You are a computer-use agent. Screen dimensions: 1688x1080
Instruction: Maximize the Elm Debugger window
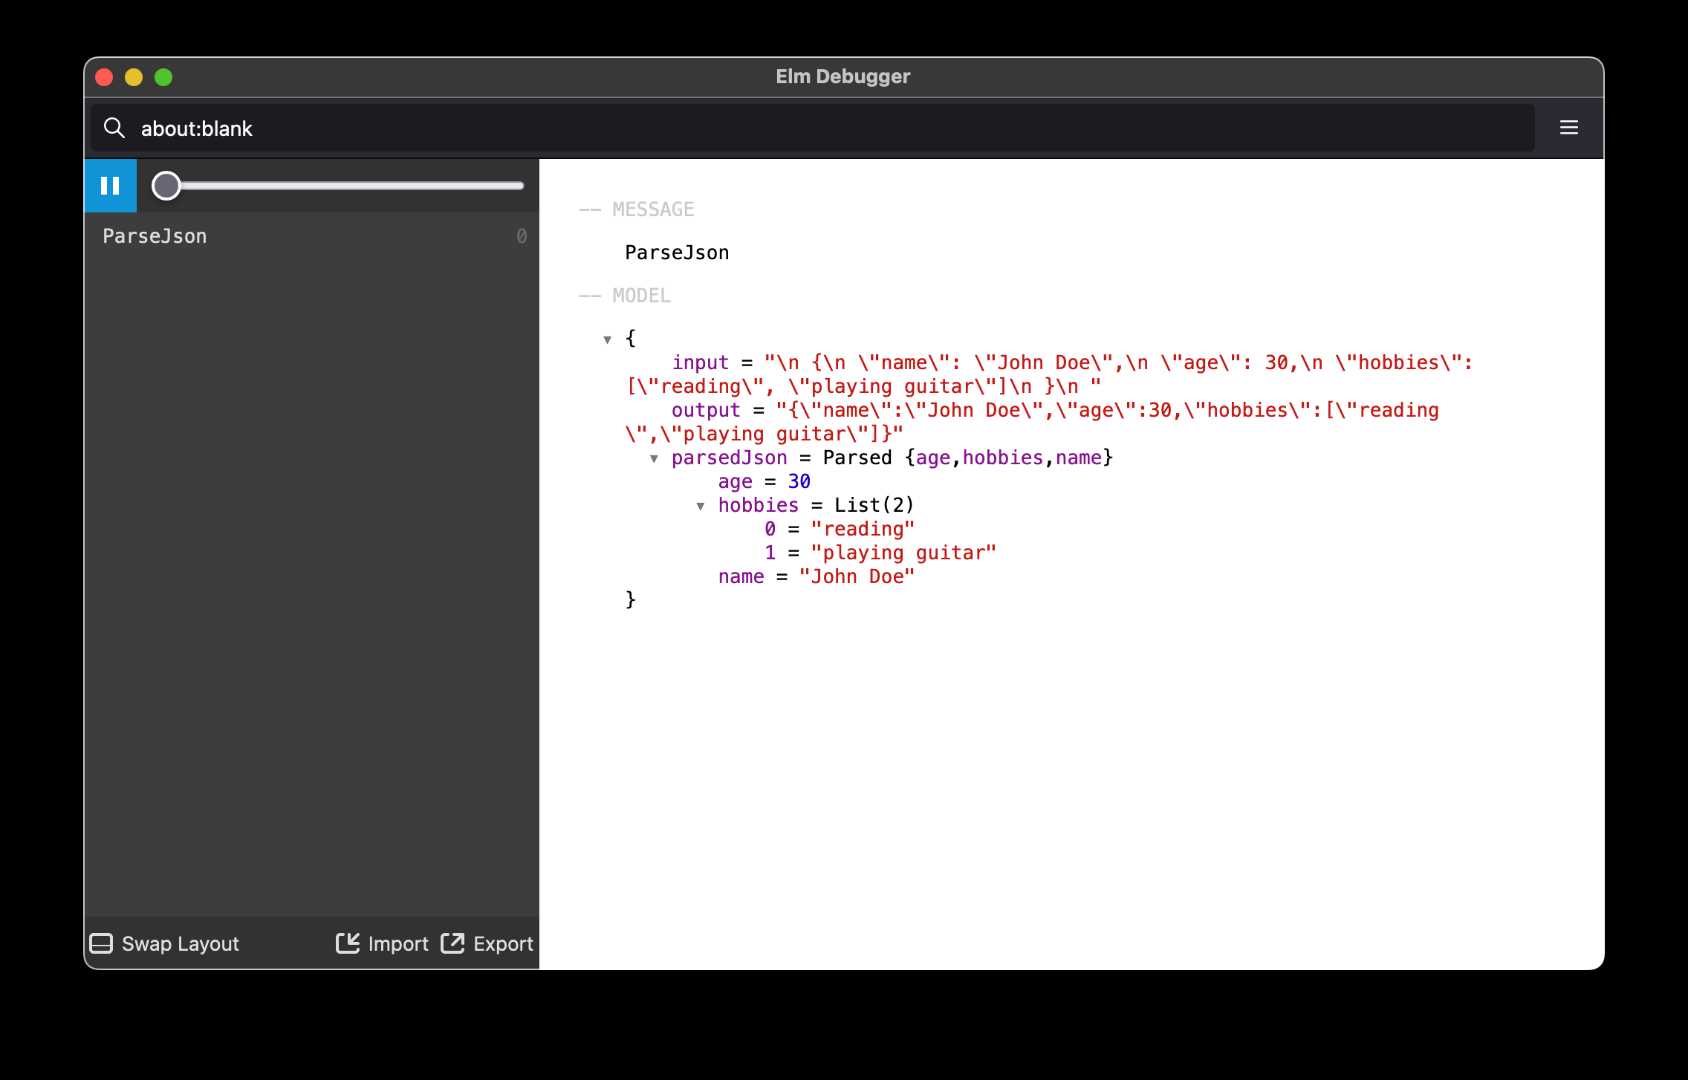point(163,77)
